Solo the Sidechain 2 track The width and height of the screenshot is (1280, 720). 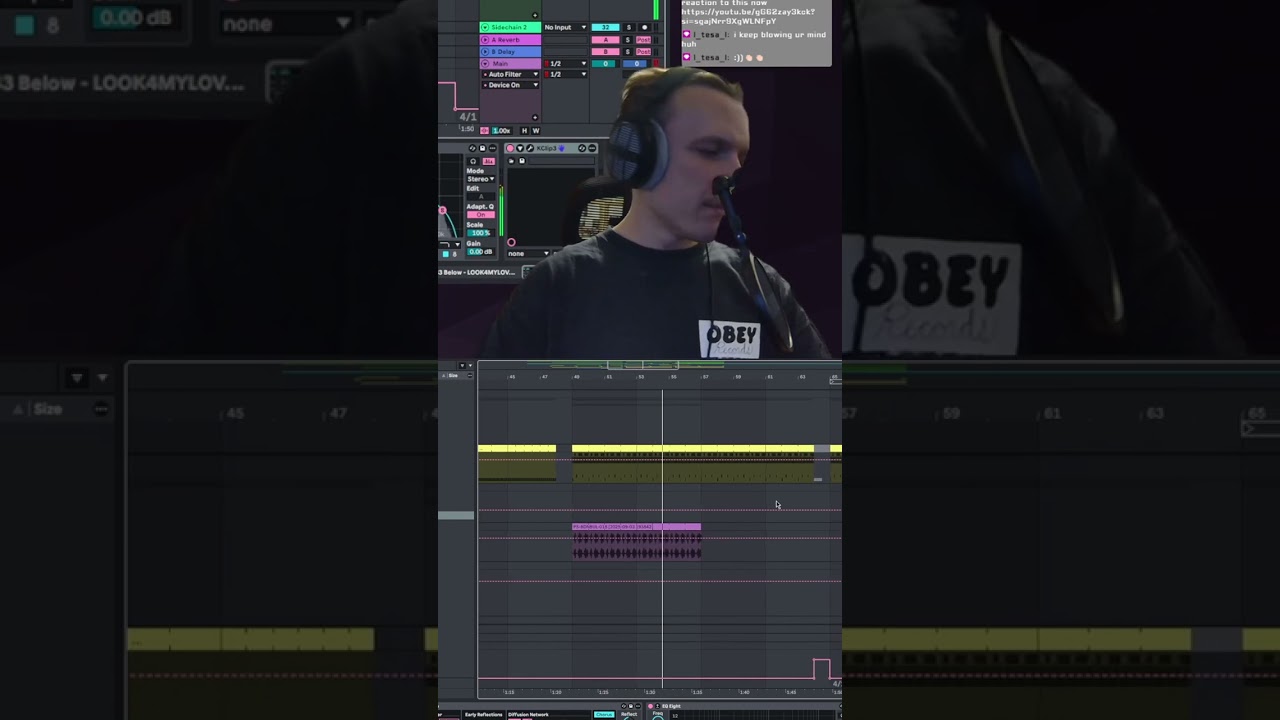coord(629,27)
